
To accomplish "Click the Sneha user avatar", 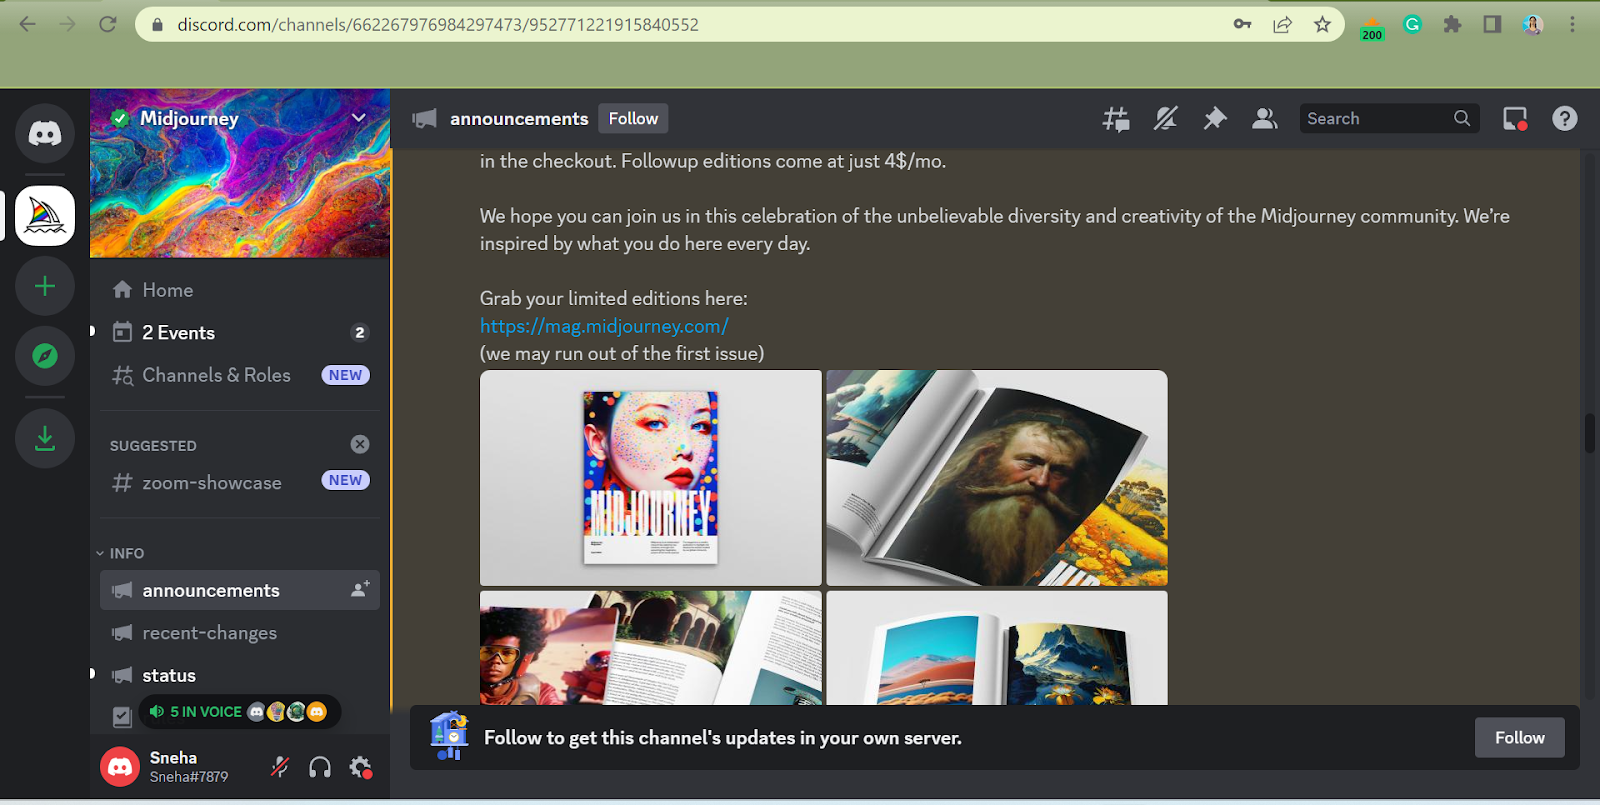I will click(120, 767).
